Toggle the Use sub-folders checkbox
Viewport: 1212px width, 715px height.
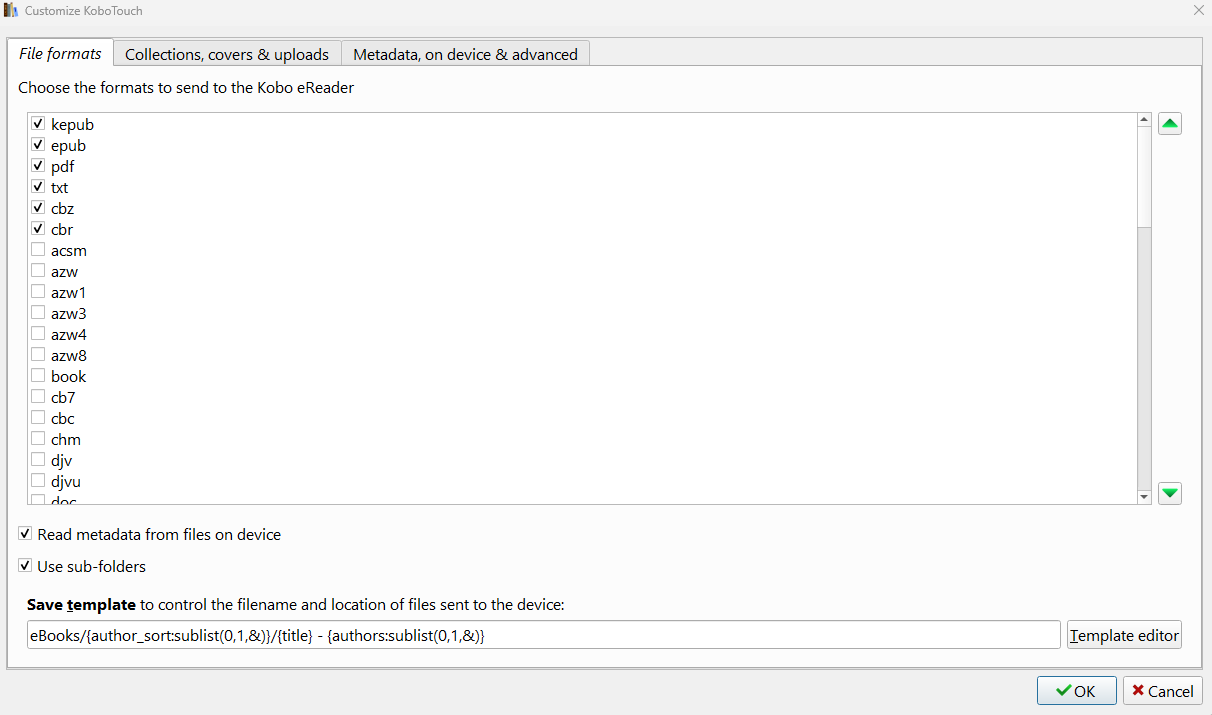(25, 566)
